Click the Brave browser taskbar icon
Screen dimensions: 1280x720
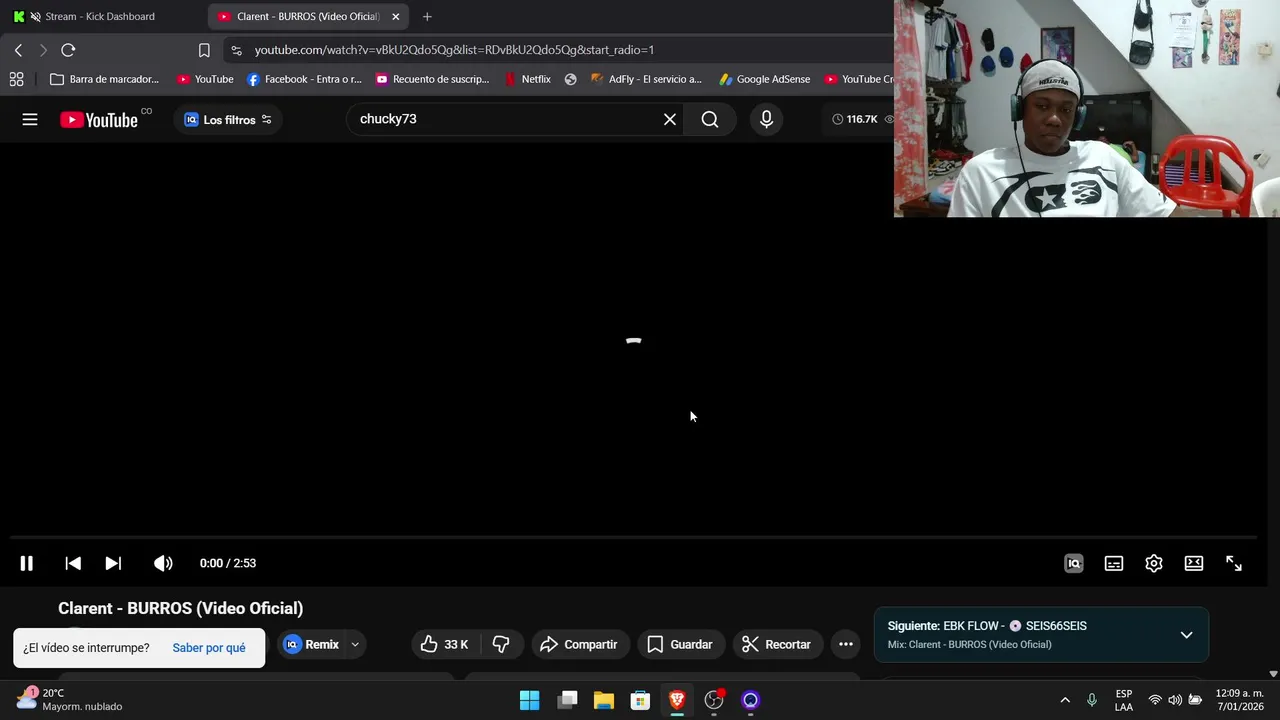coord(677,700)
